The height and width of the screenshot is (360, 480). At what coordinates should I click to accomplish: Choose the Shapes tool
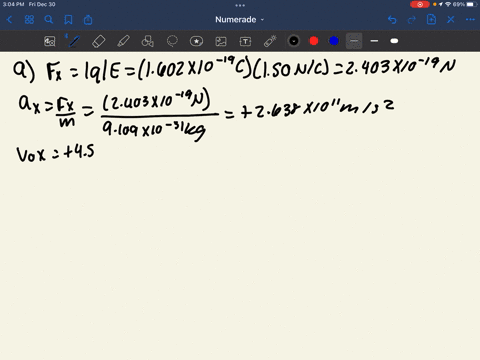(148, 41)
